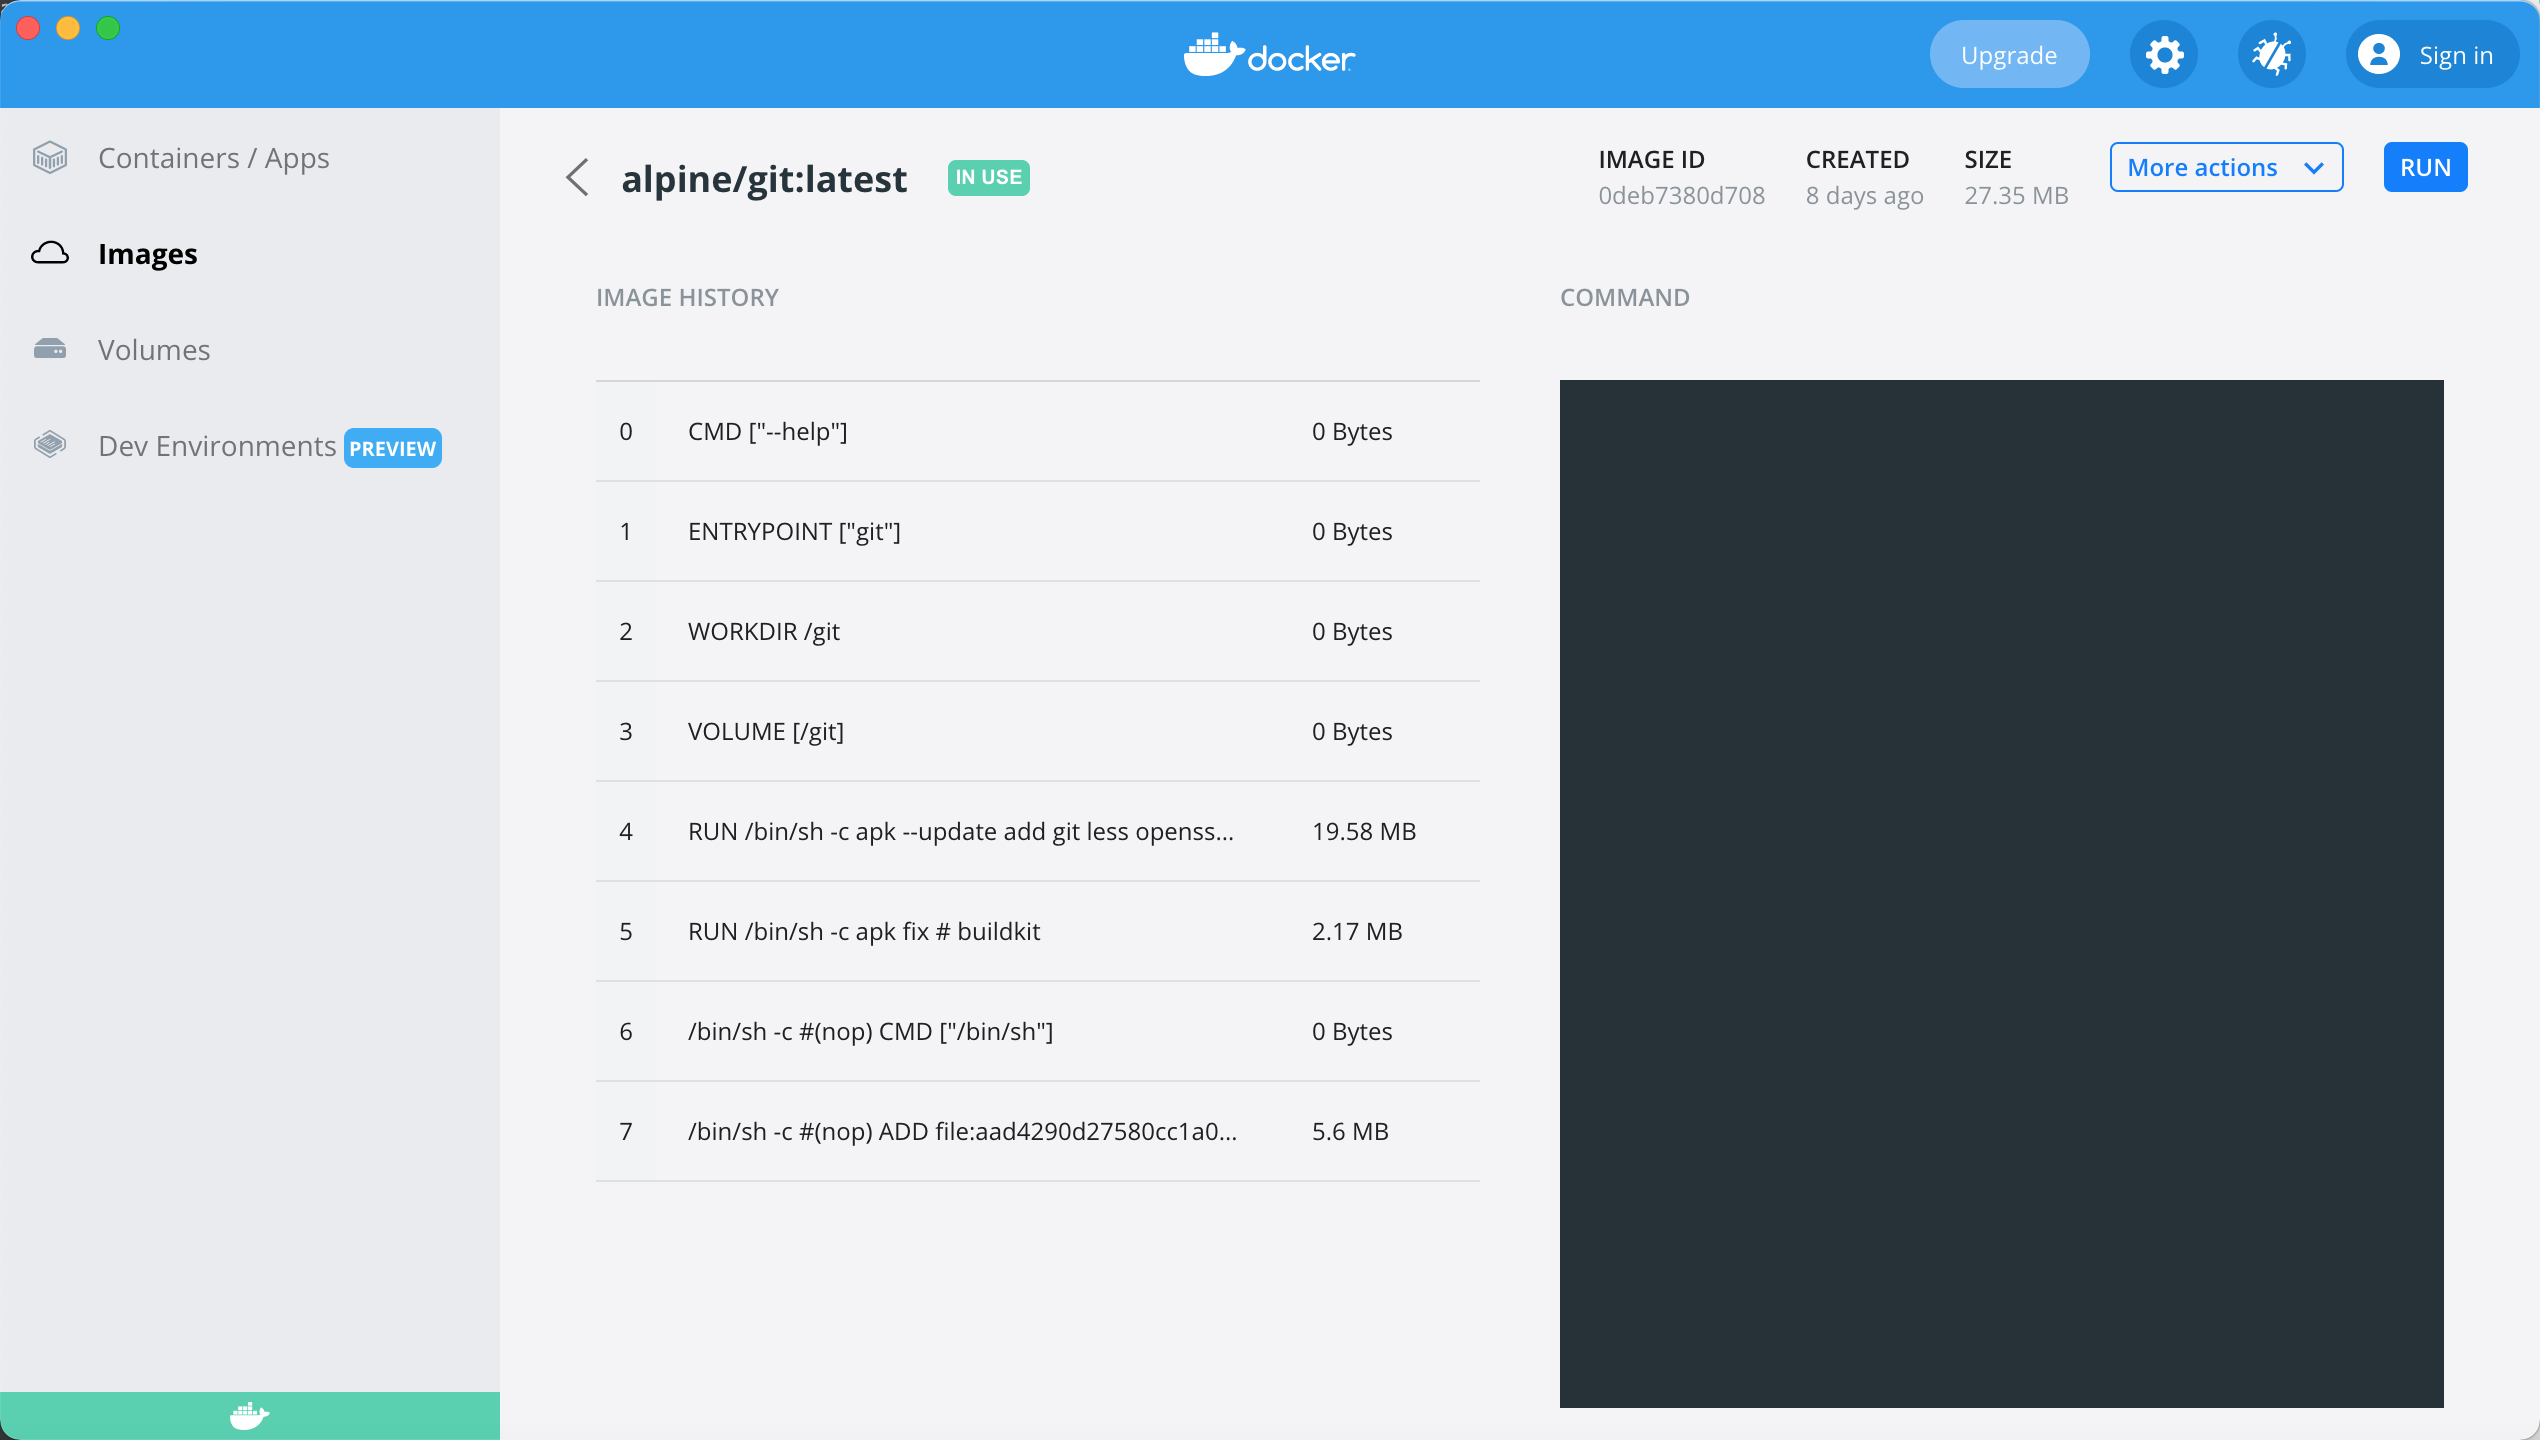Click the blue RUN button
The height and width of the screenshot is (1440, 2540).
pos(2425,167)
